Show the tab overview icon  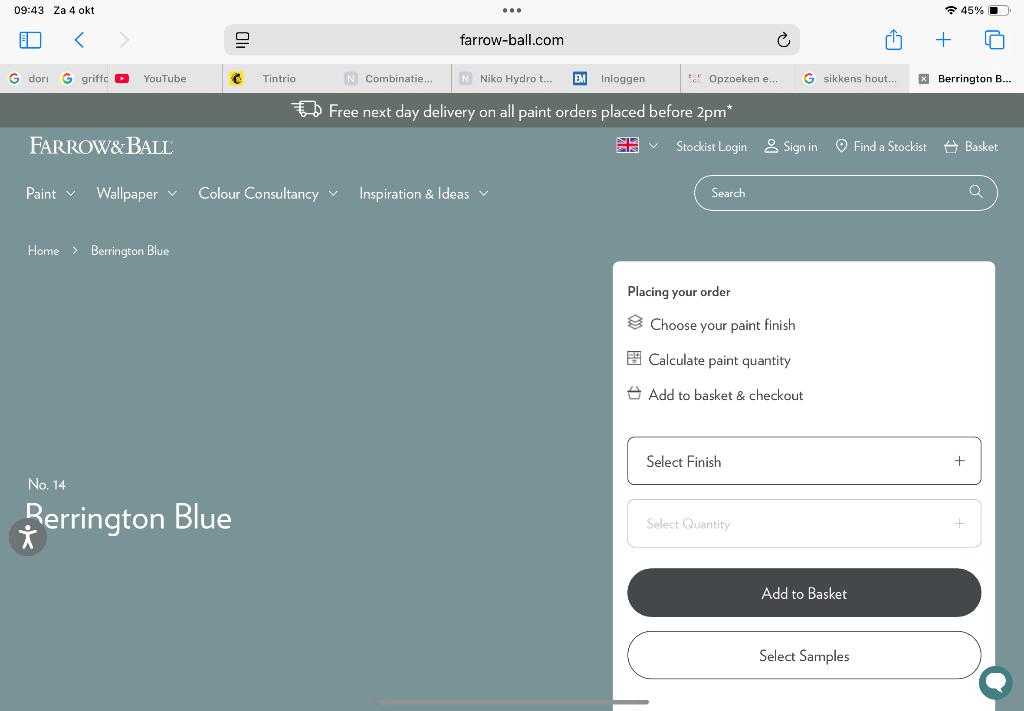click(x=994, y=40)
